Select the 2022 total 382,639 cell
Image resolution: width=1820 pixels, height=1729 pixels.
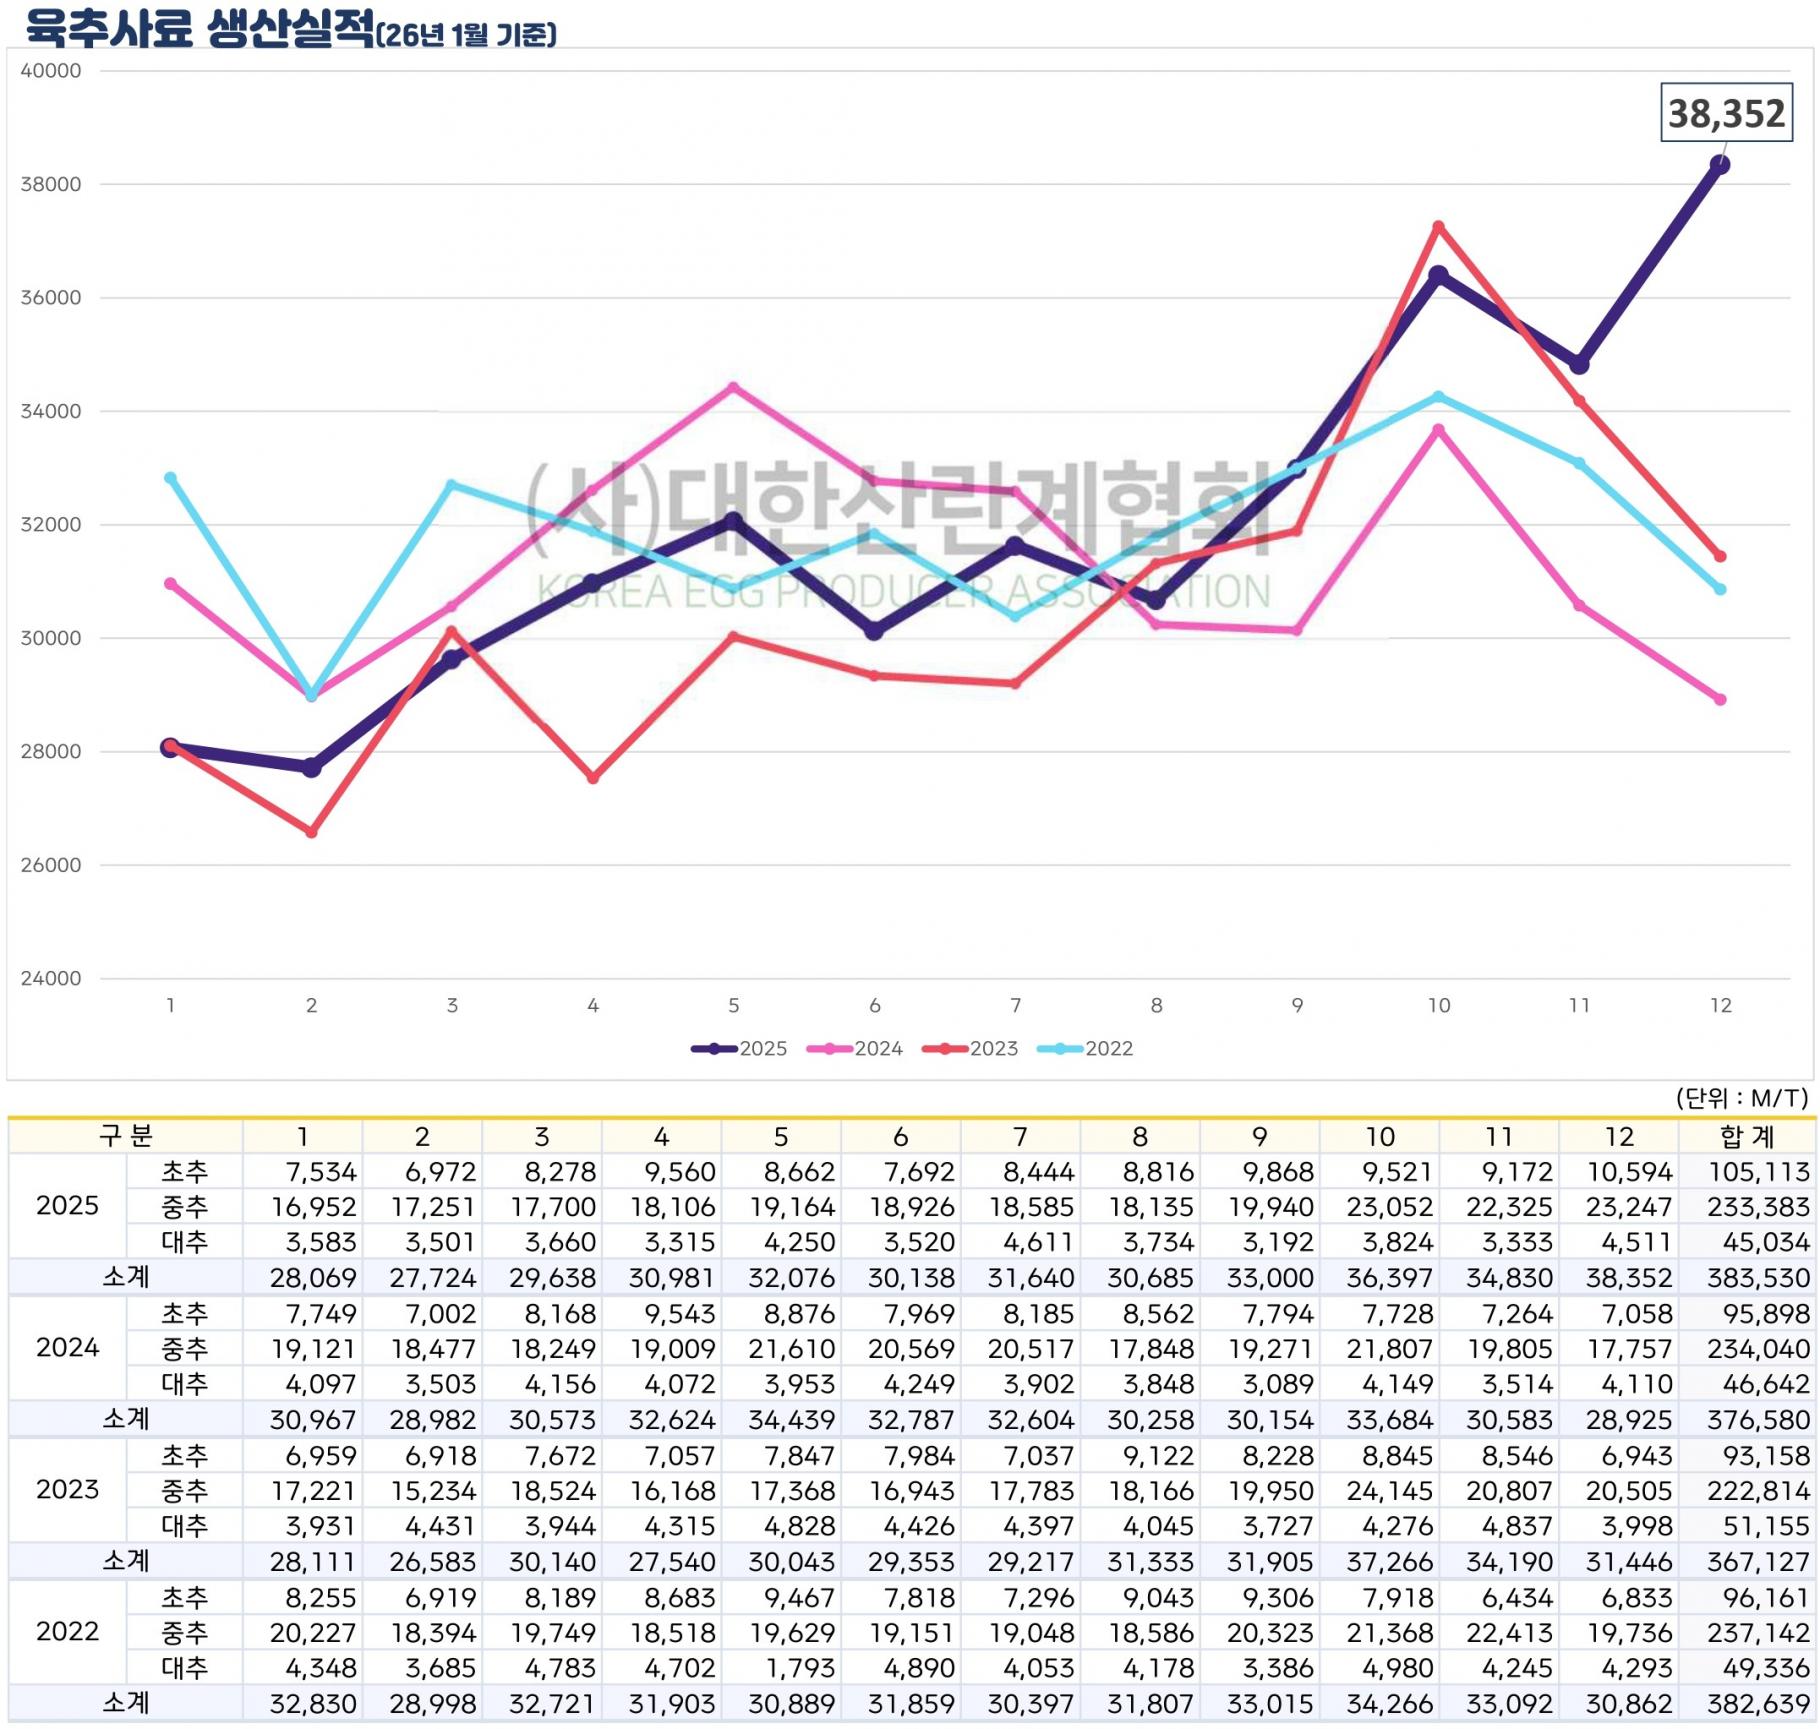coord(1758,1704)
